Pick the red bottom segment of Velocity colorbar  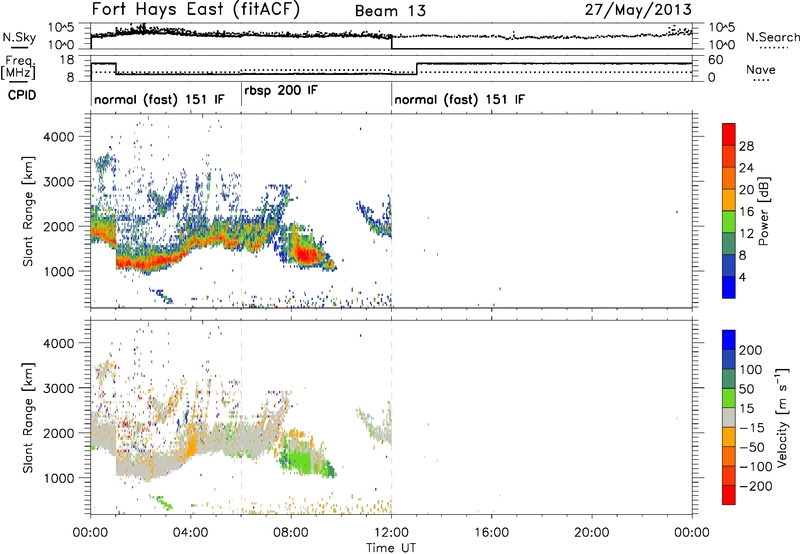click(729, 494)
